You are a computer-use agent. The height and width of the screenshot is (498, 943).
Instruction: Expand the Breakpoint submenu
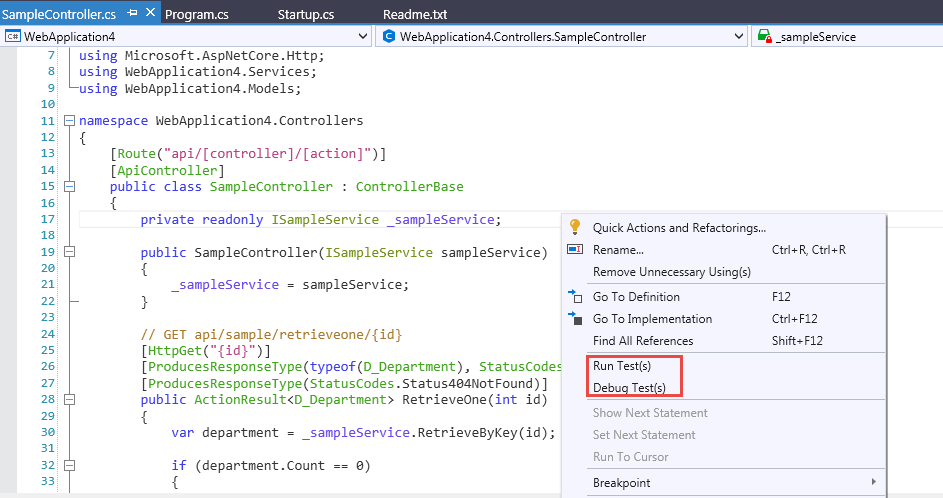(x=873, y=483)
